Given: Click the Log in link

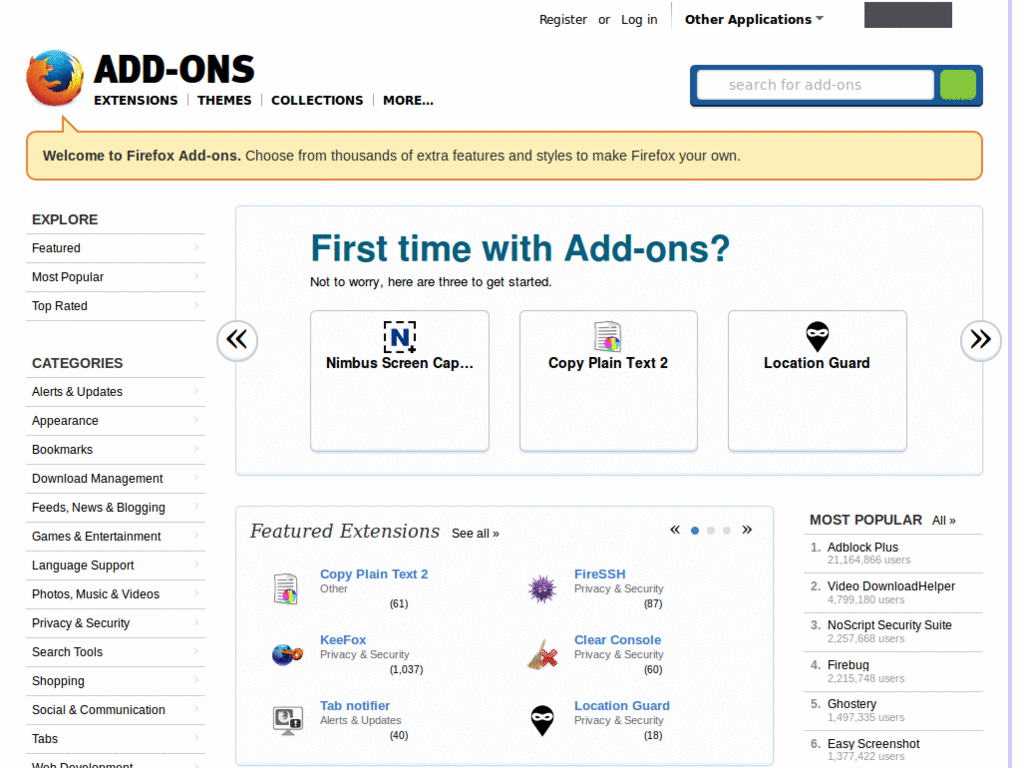Looking at the screenshot, I should tap(639, 19).
